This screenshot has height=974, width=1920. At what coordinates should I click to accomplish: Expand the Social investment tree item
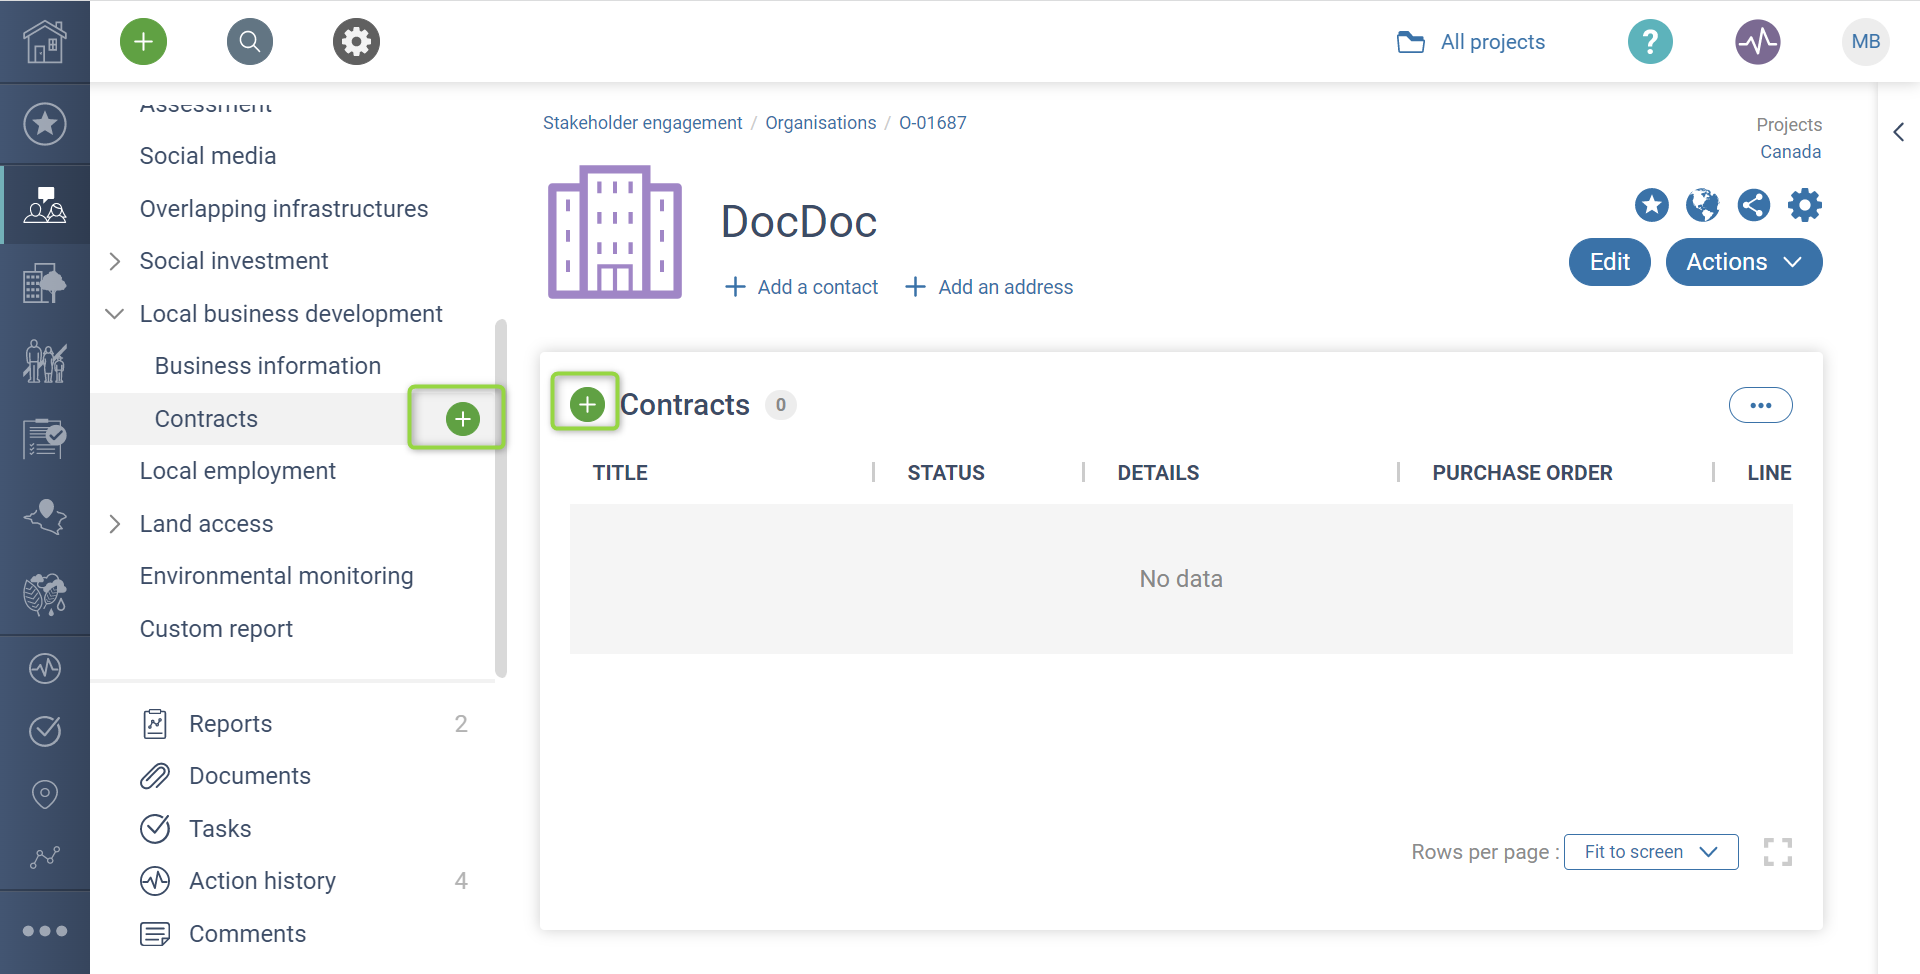pos(115,261)
